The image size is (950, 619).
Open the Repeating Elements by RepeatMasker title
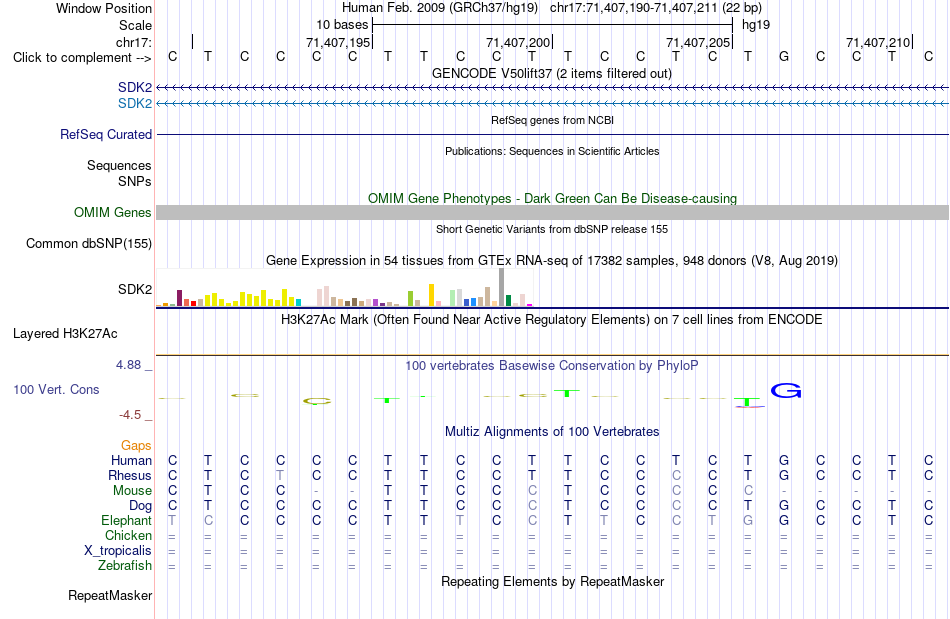552,581
